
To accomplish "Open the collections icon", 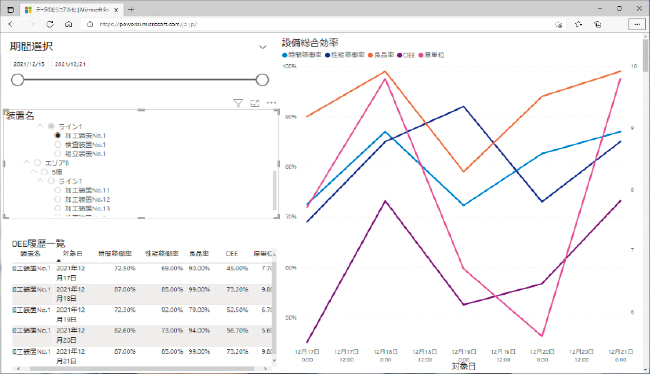I will [x=597, y=24].
